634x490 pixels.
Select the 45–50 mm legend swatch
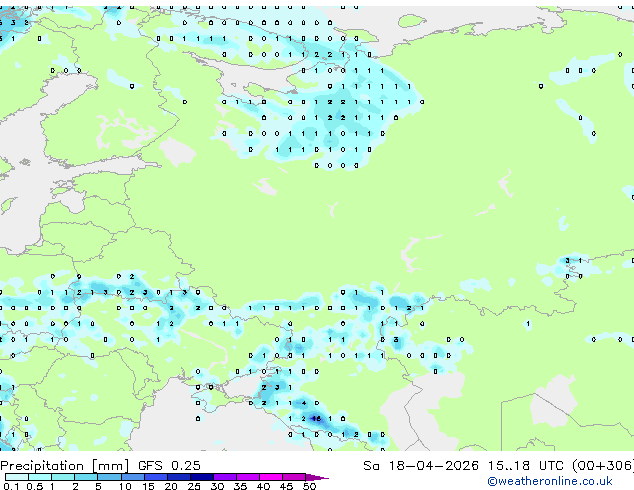click(294, 477)
